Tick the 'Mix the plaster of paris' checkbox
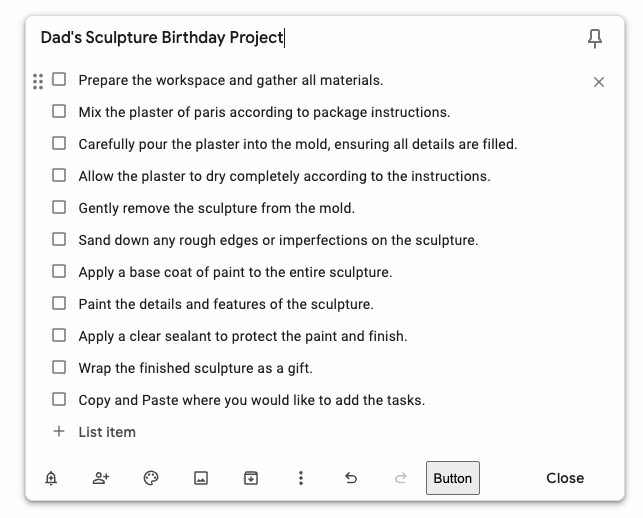Screen dimensions: 643x518 pyautogui.click(x=59, y=112)
